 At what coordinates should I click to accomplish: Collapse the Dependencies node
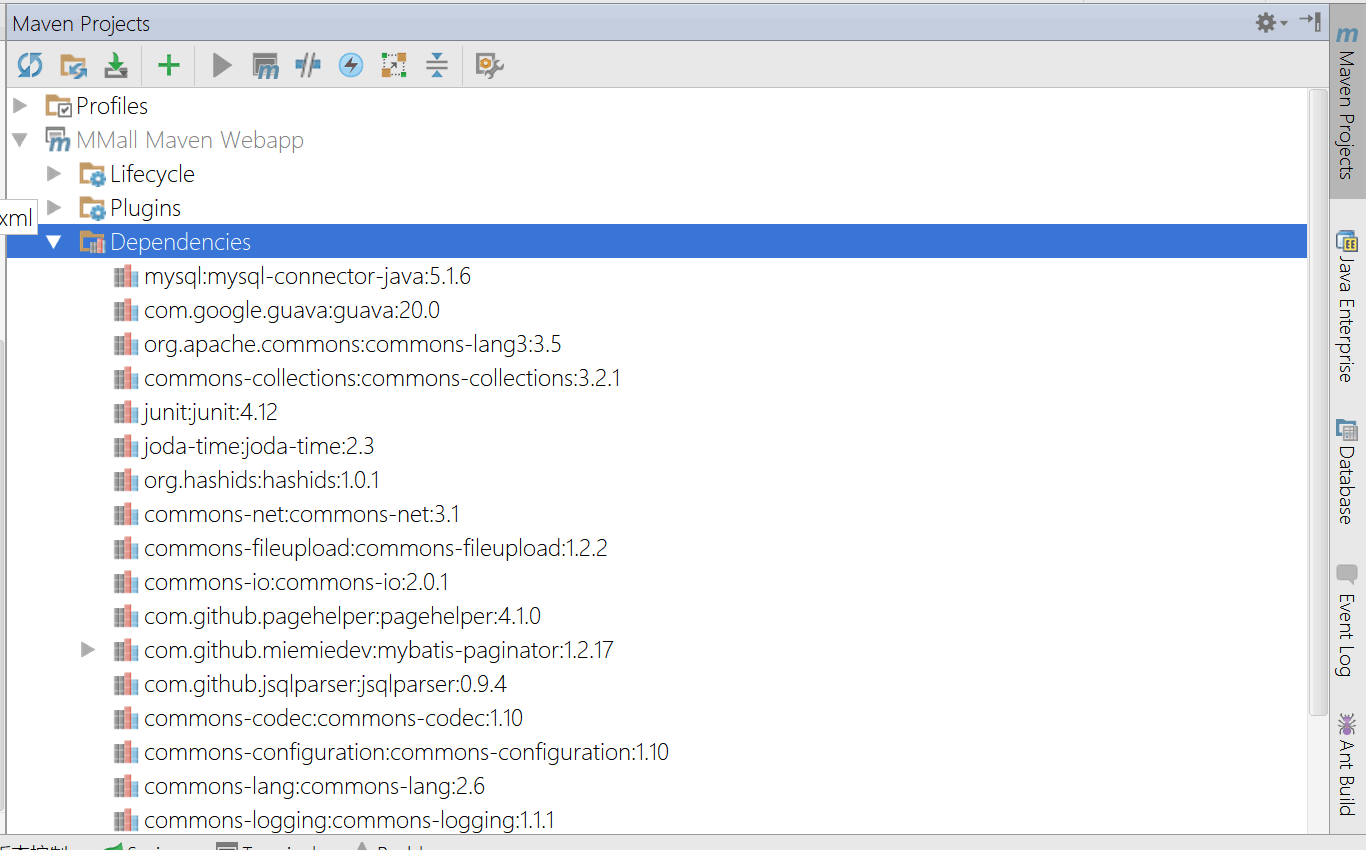point(54,242)
